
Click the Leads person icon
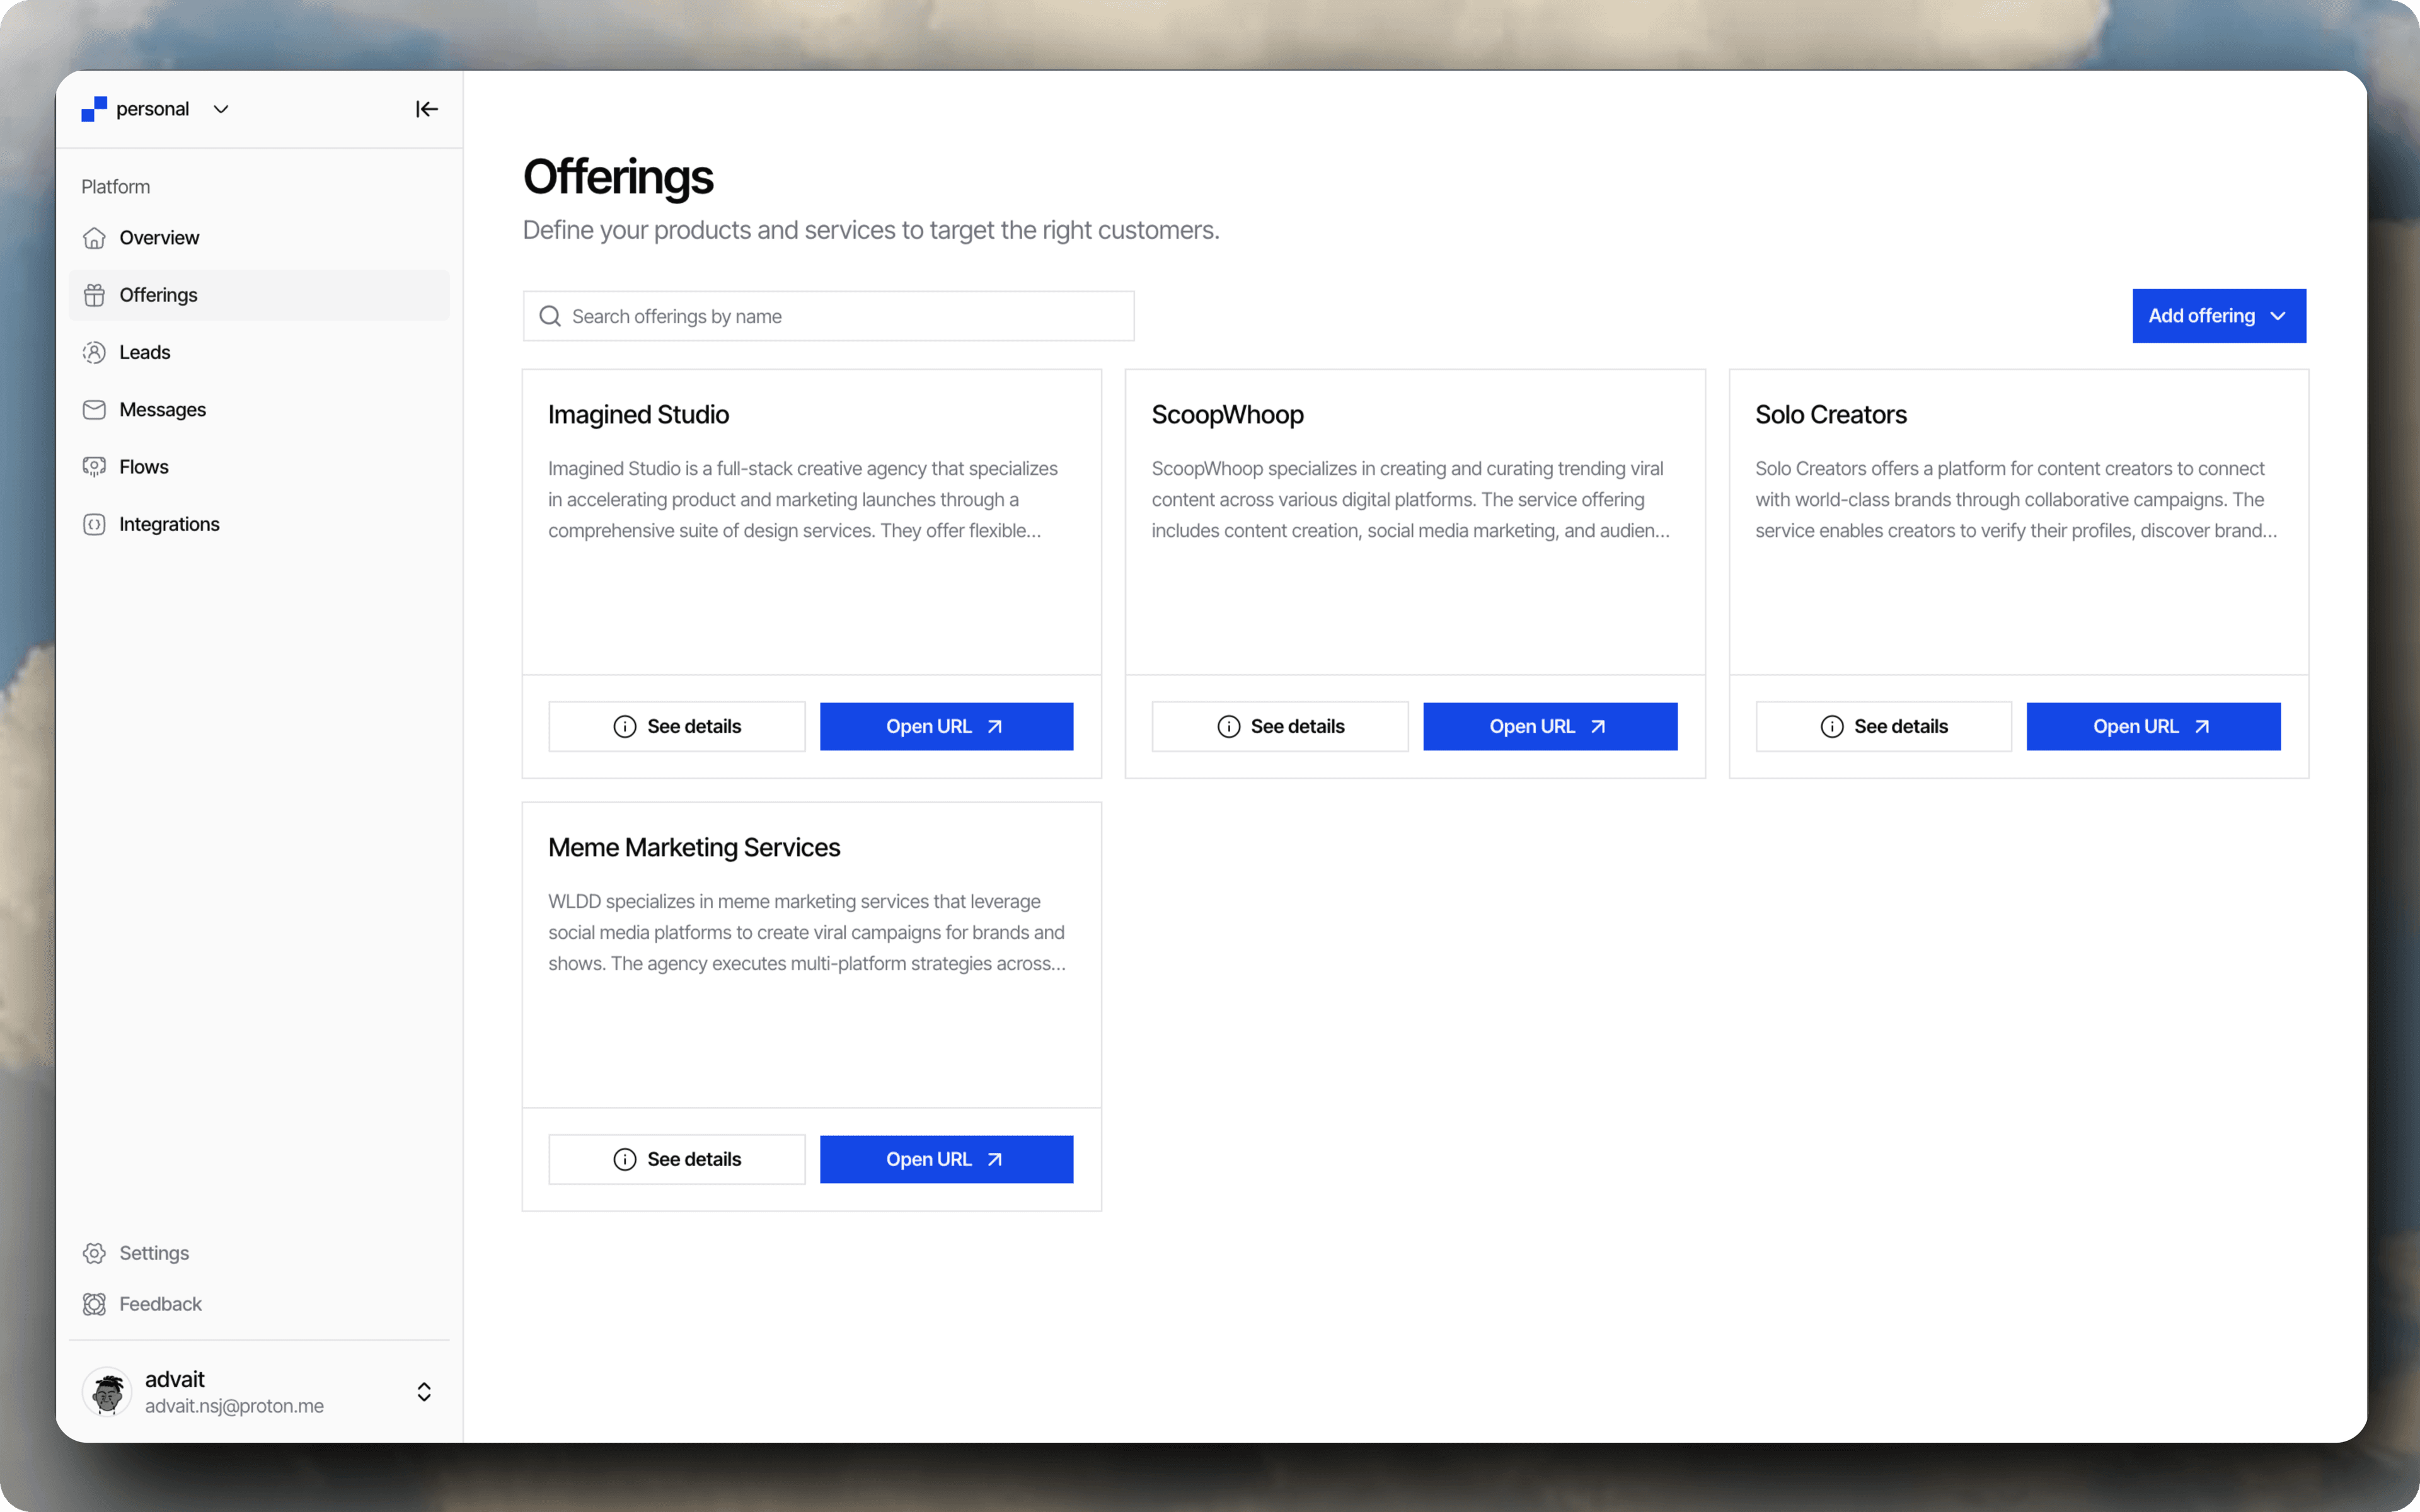pyautogui.click(x=94, y=352)
